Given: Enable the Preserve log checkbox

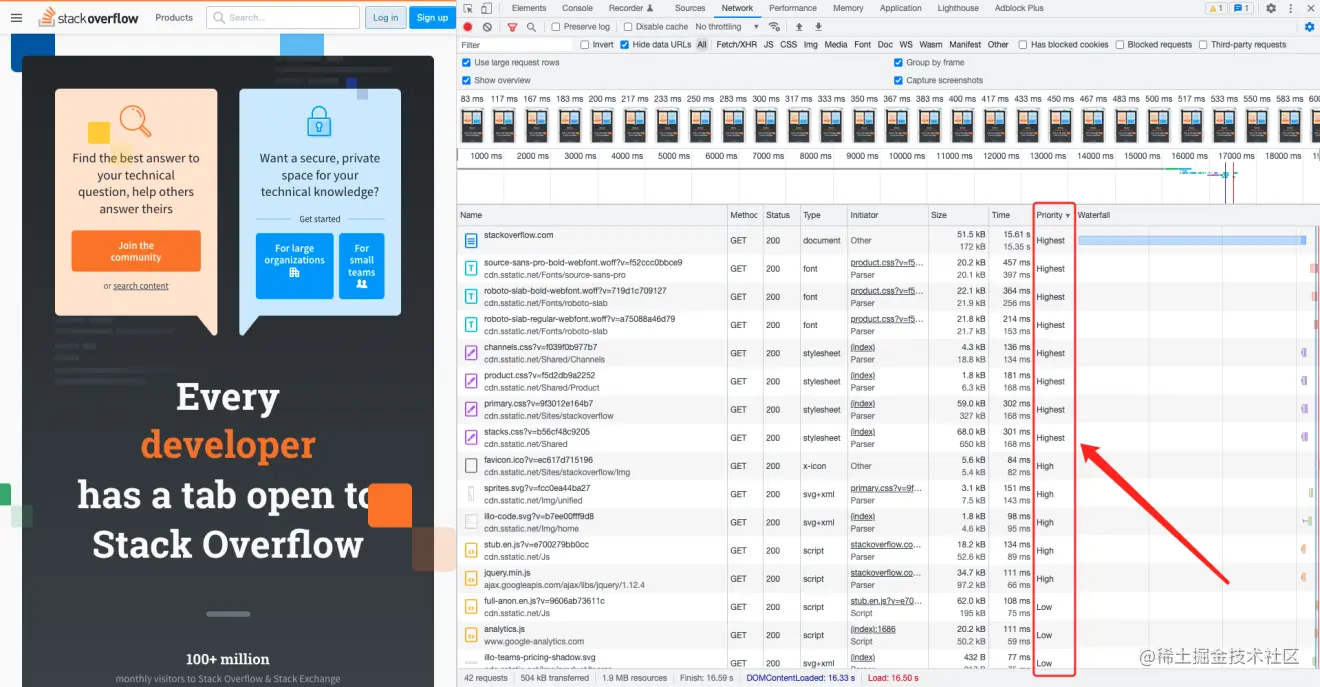Looking at the screenshot, I should pyautogui.click(x=557, y=27).
